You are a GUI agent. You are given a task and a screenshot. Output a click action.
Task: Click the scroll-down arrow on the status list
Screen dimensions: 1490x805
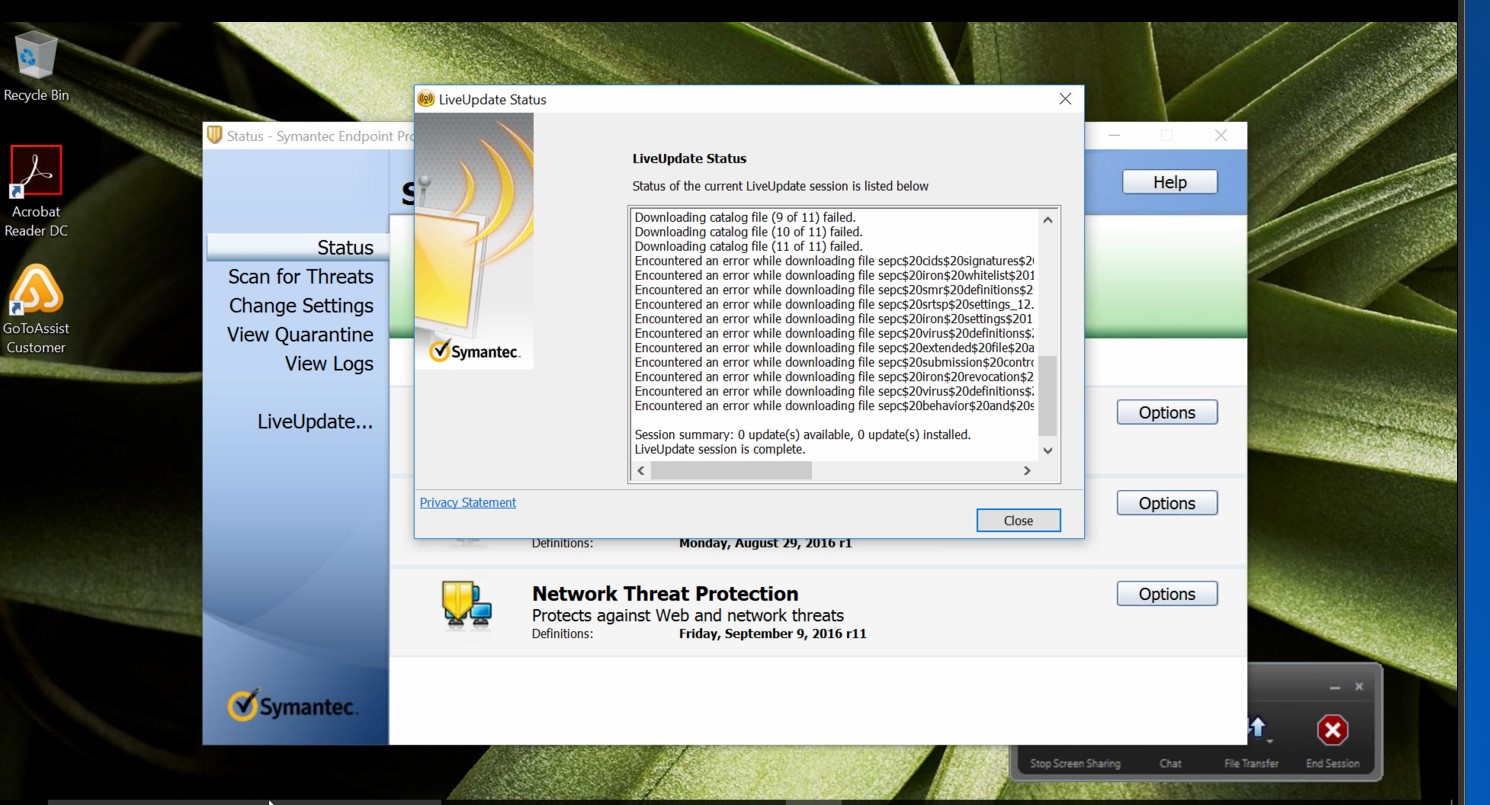click(1048, 450)
